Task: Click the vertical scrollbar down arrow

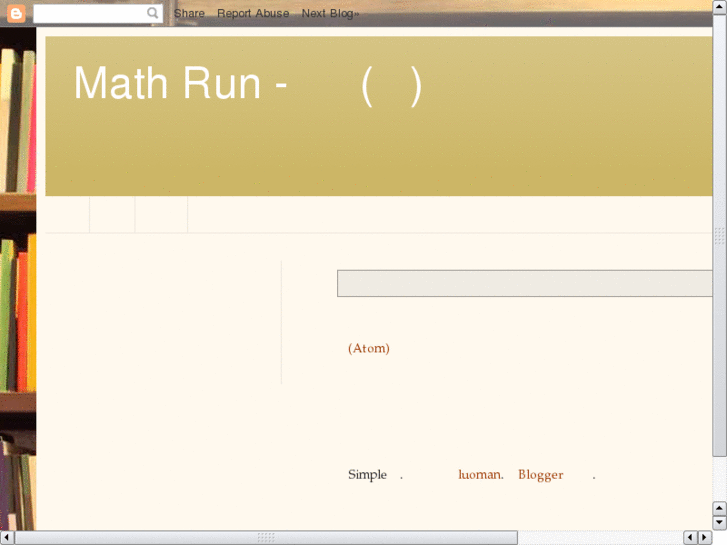Action: pyautogui.click(x=720, y=523)
